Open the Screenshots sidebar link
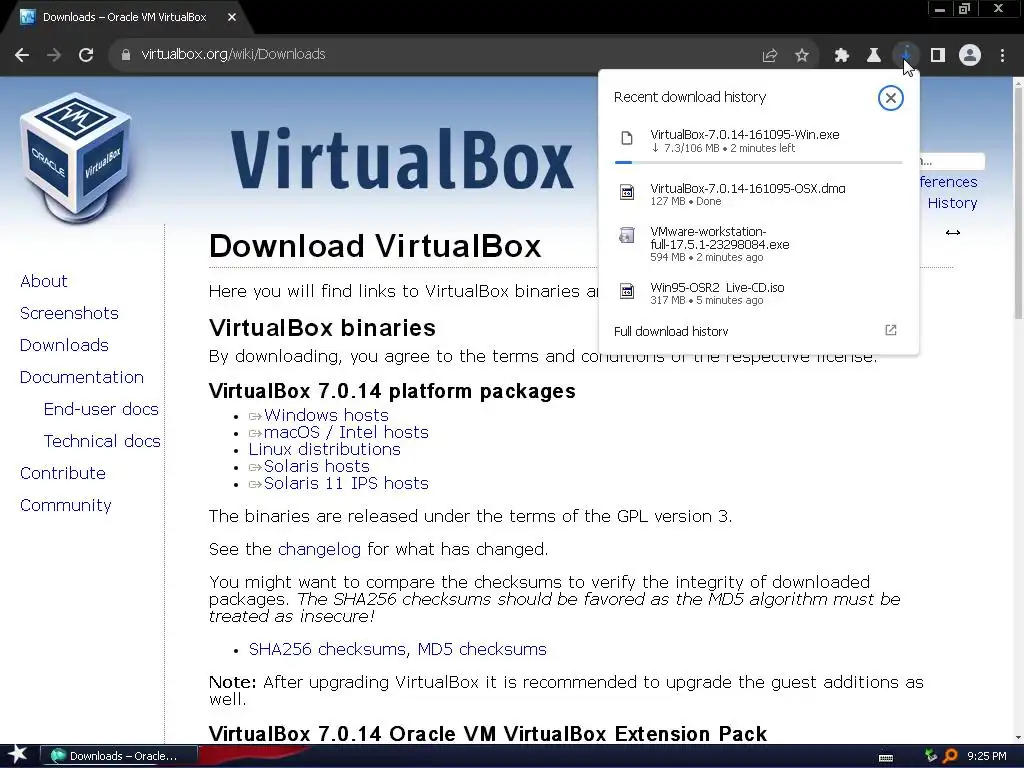Viewport: 1024px width, 768px height. click(69, 313)
